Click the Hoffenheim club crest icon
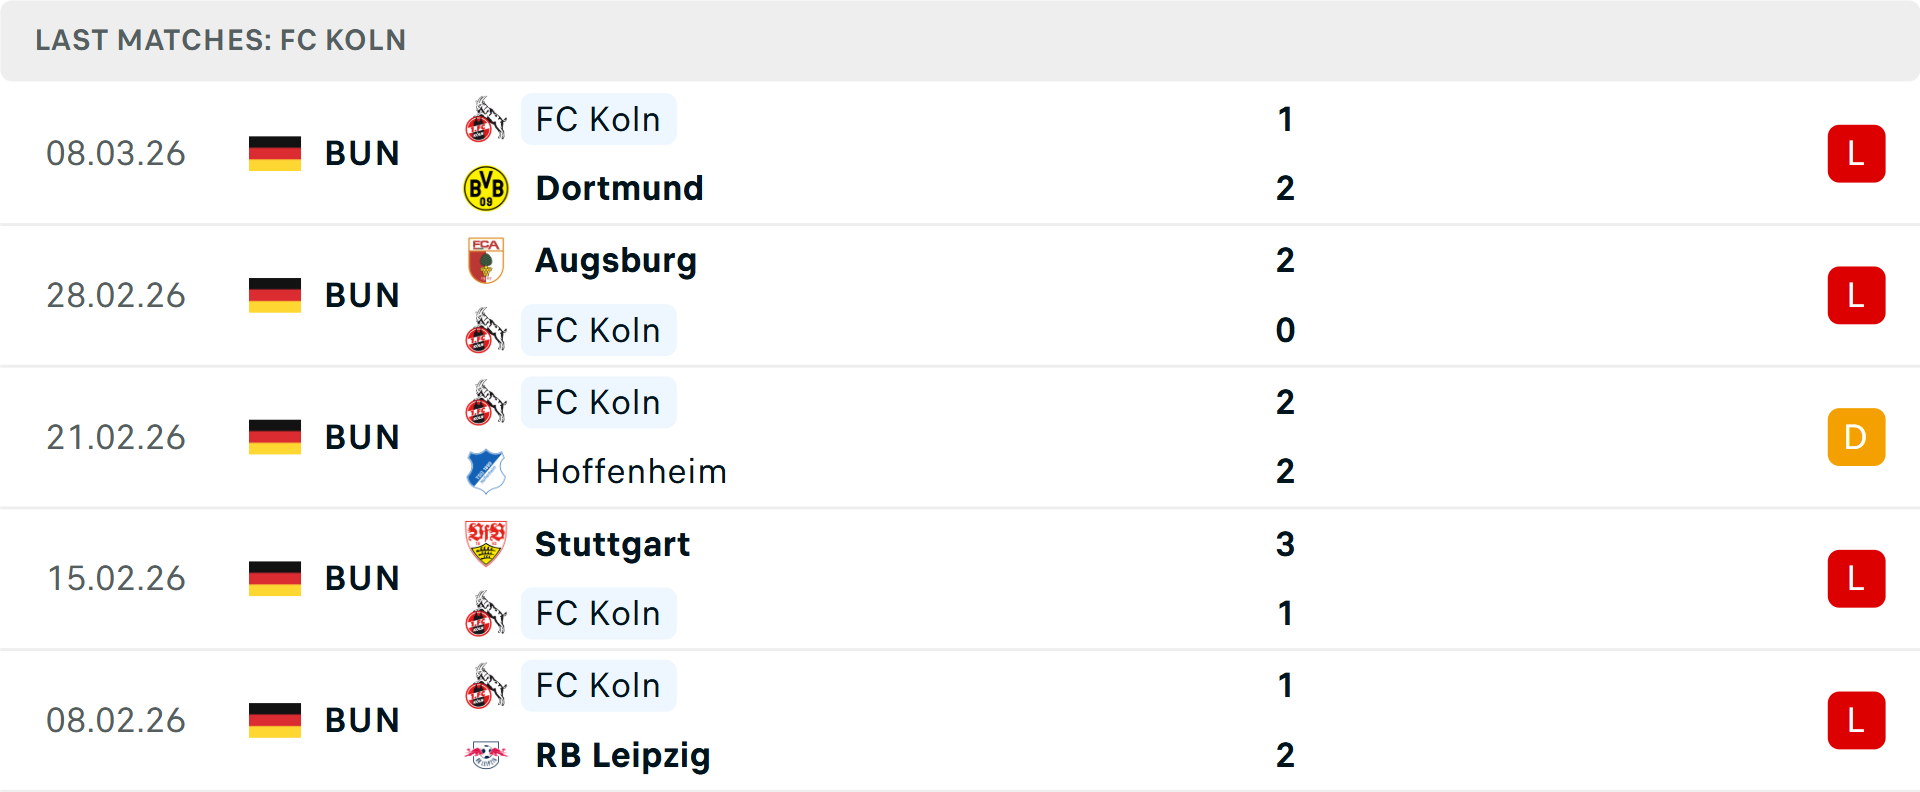The width and height of the screenshot is (1920, 792). (x=486, y=471)
